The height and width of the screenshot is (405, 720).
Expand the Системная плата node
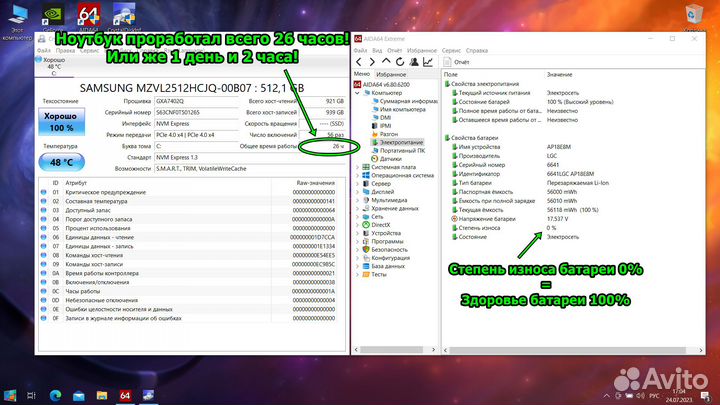pos(357,167)
